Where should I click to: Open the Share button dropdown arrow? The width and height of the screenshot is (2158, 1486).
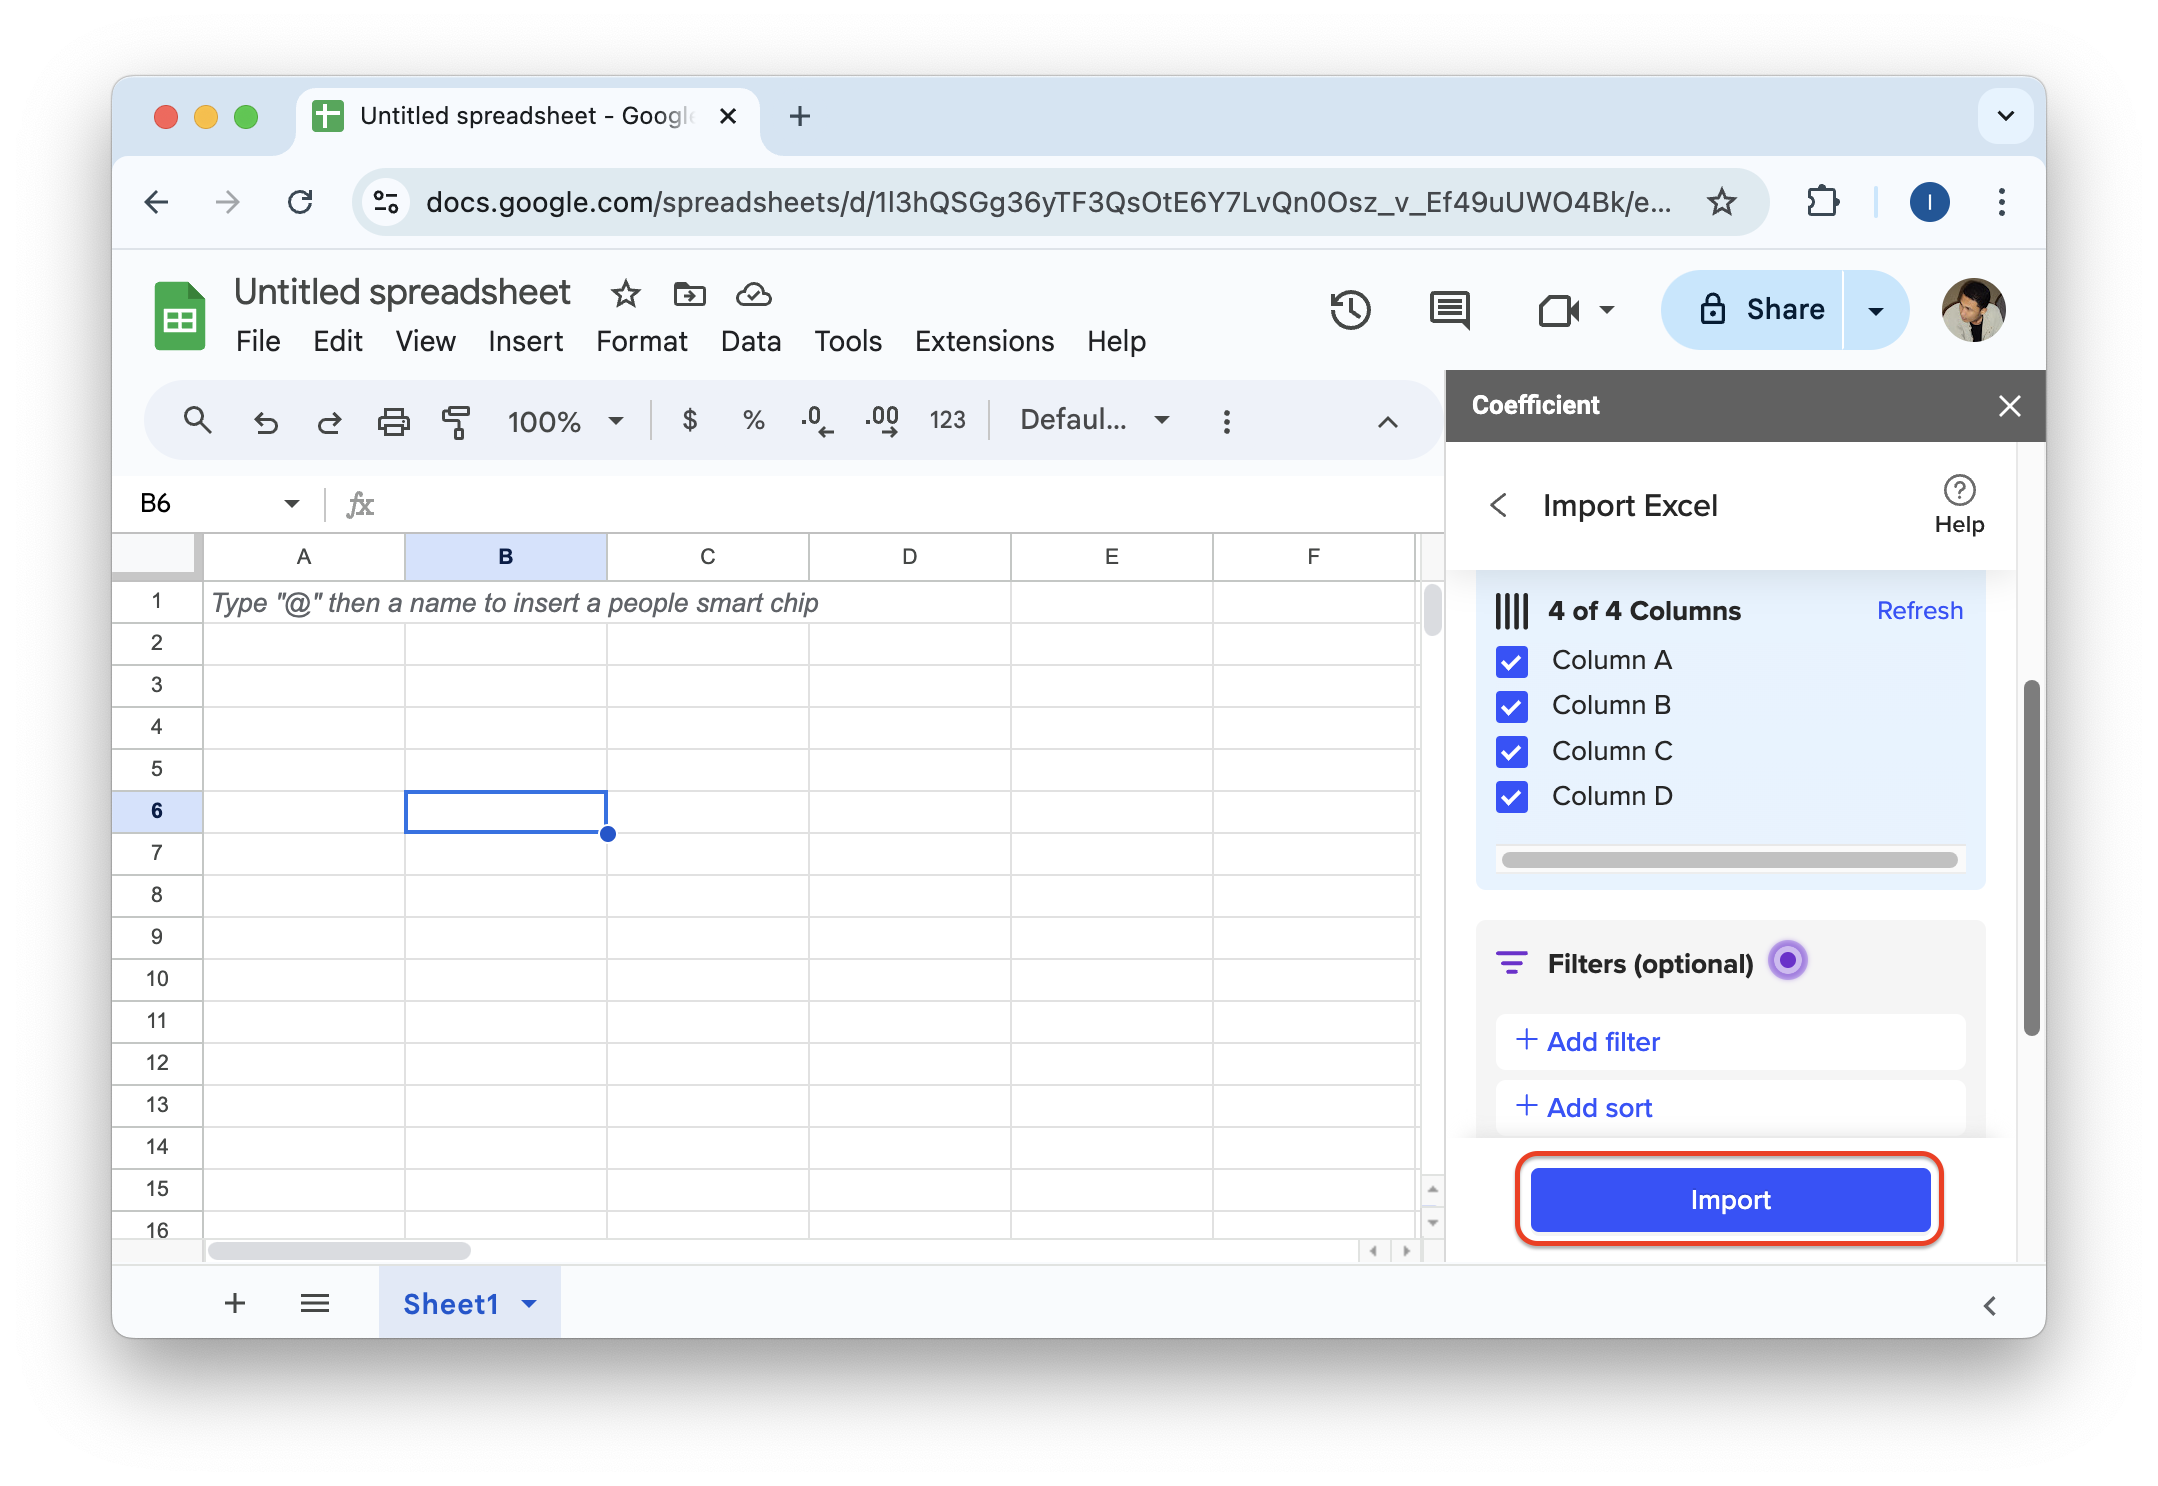click(x=1876, y=310)
